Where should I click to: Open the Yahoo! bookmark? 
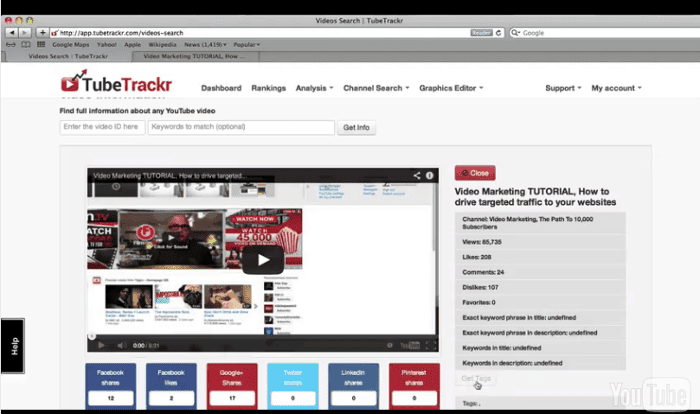coord(107,45)
